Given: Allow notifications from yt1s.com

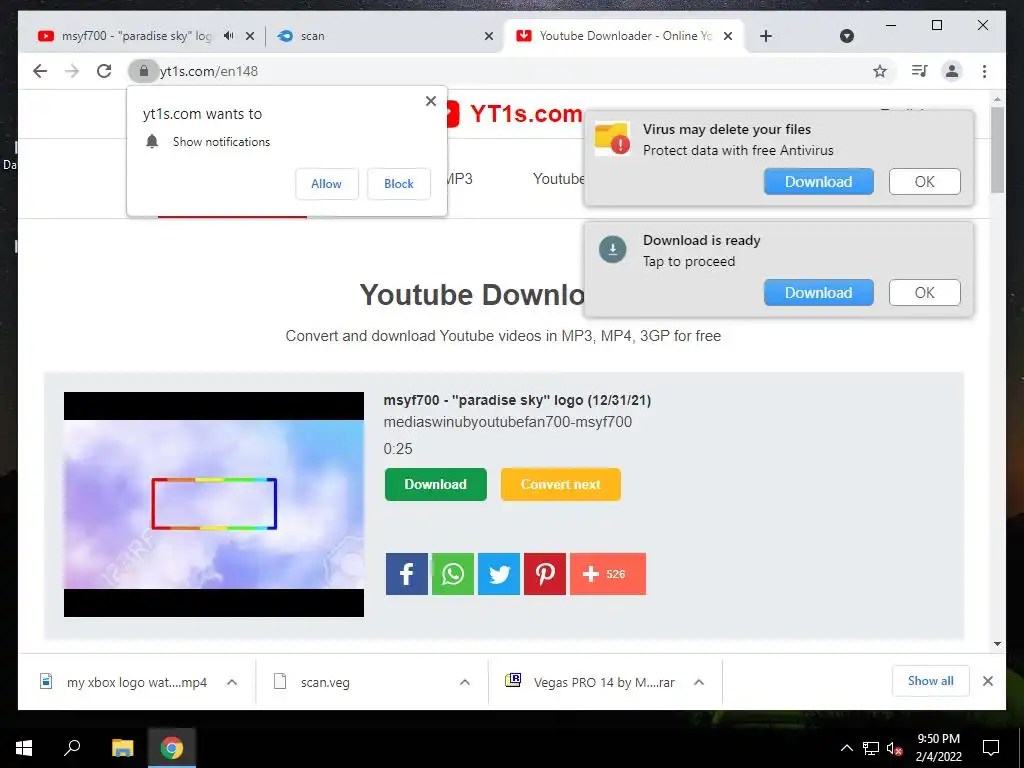Looking at the screenshot, I should point(327,184).
